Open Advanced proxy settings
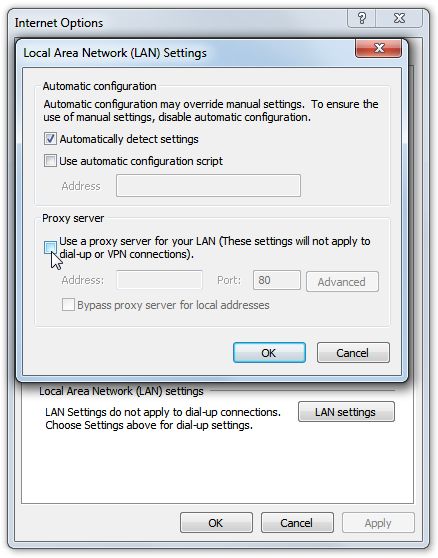This screenshot has width=438, height=558. click(x=342, y=282)
